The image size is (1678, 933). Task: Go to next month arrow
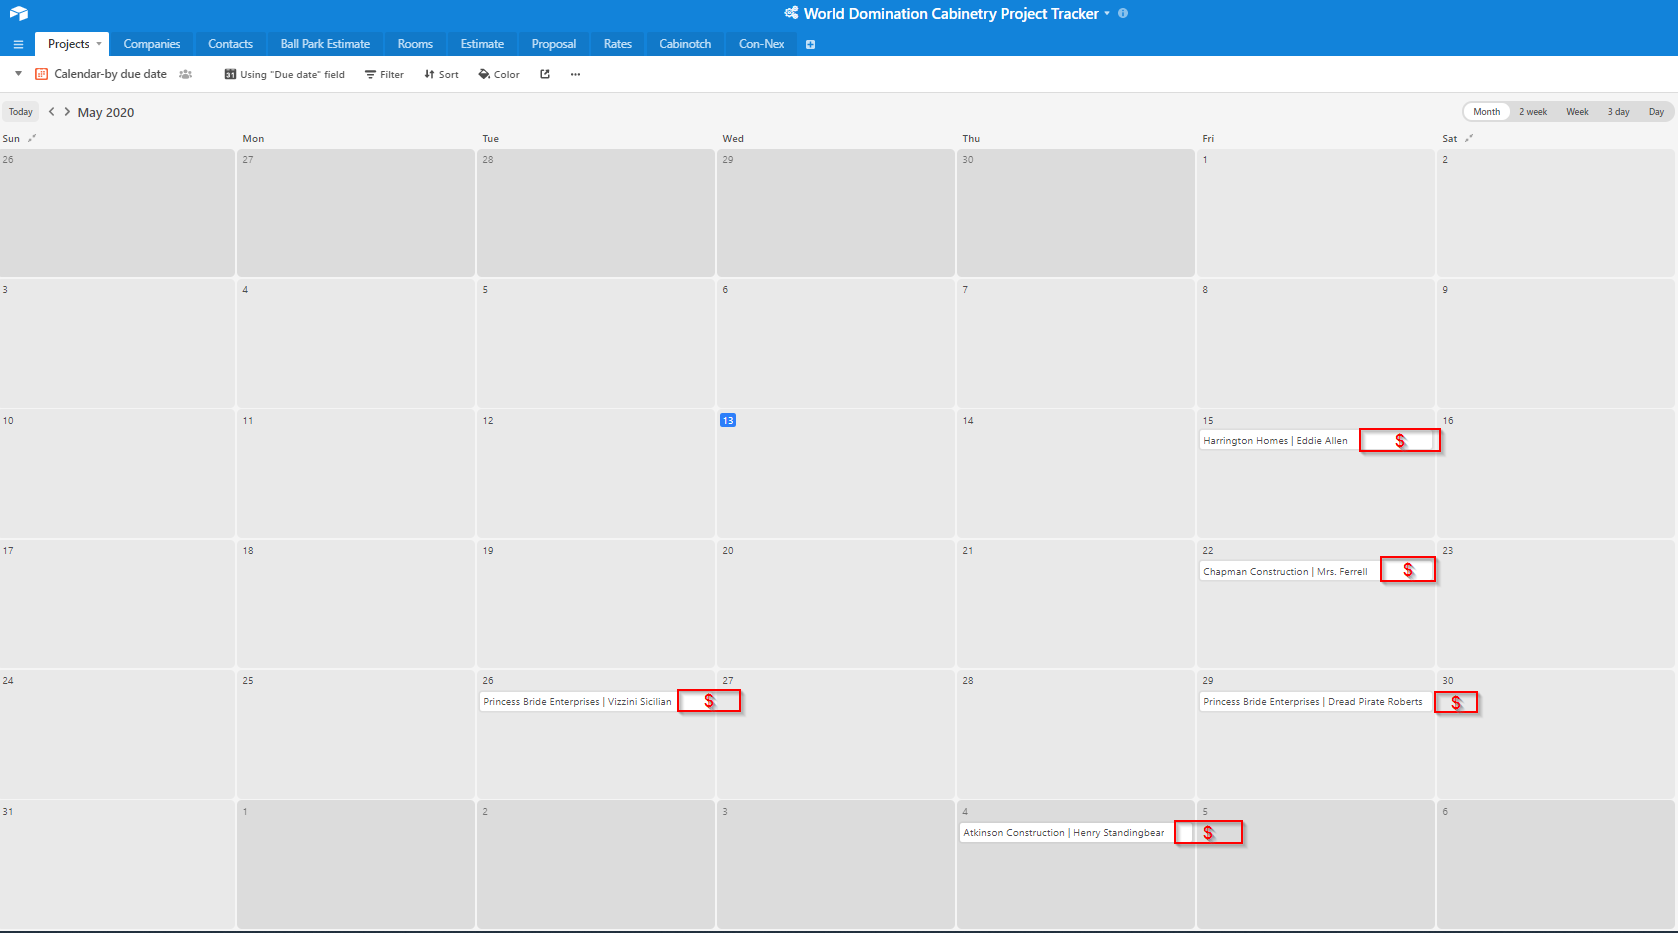pyautogui.click(x=67, y=112)
